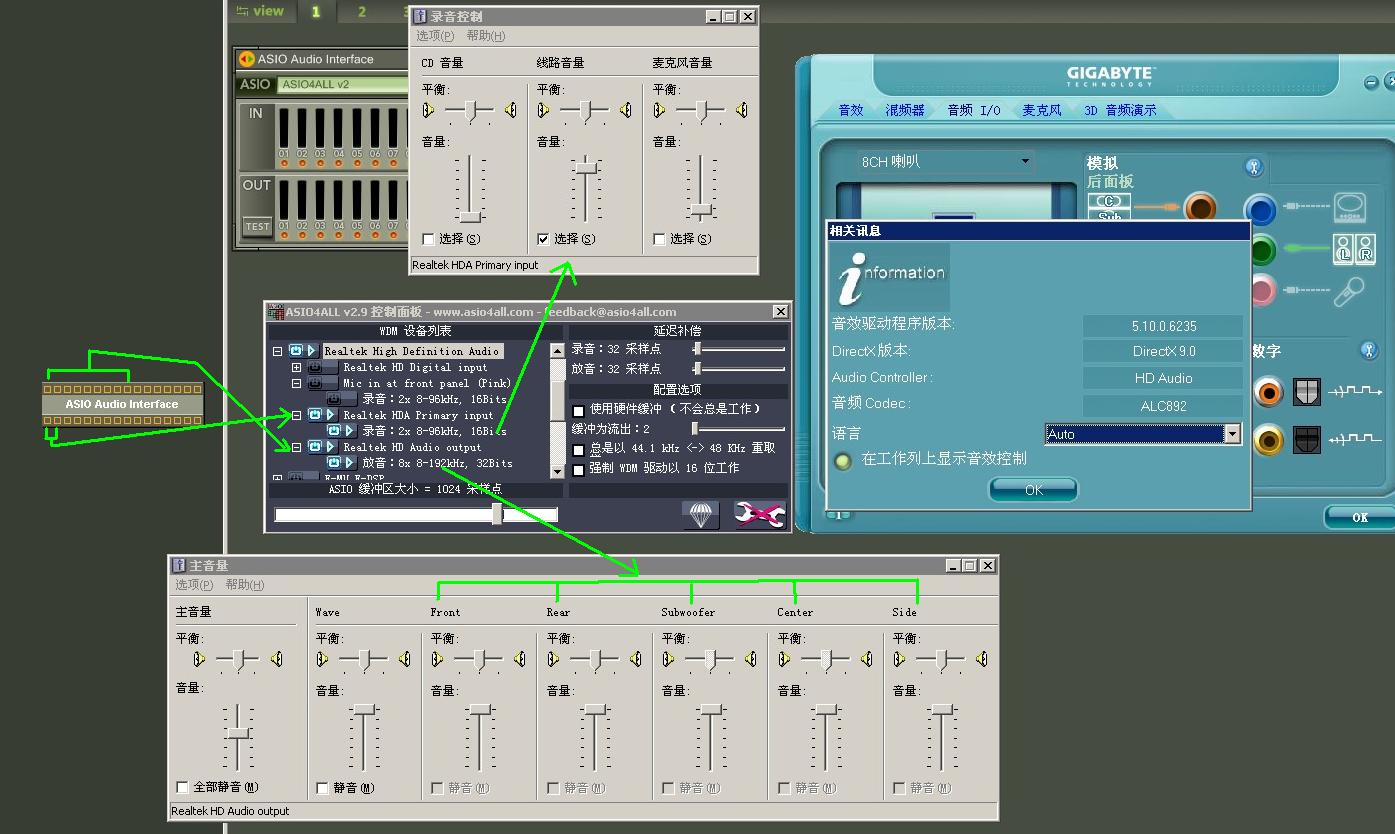This screenshot has width=1395, height=834.
Task: Click OK at bottom of Gigabyte panel
Action: (1360, 517)
